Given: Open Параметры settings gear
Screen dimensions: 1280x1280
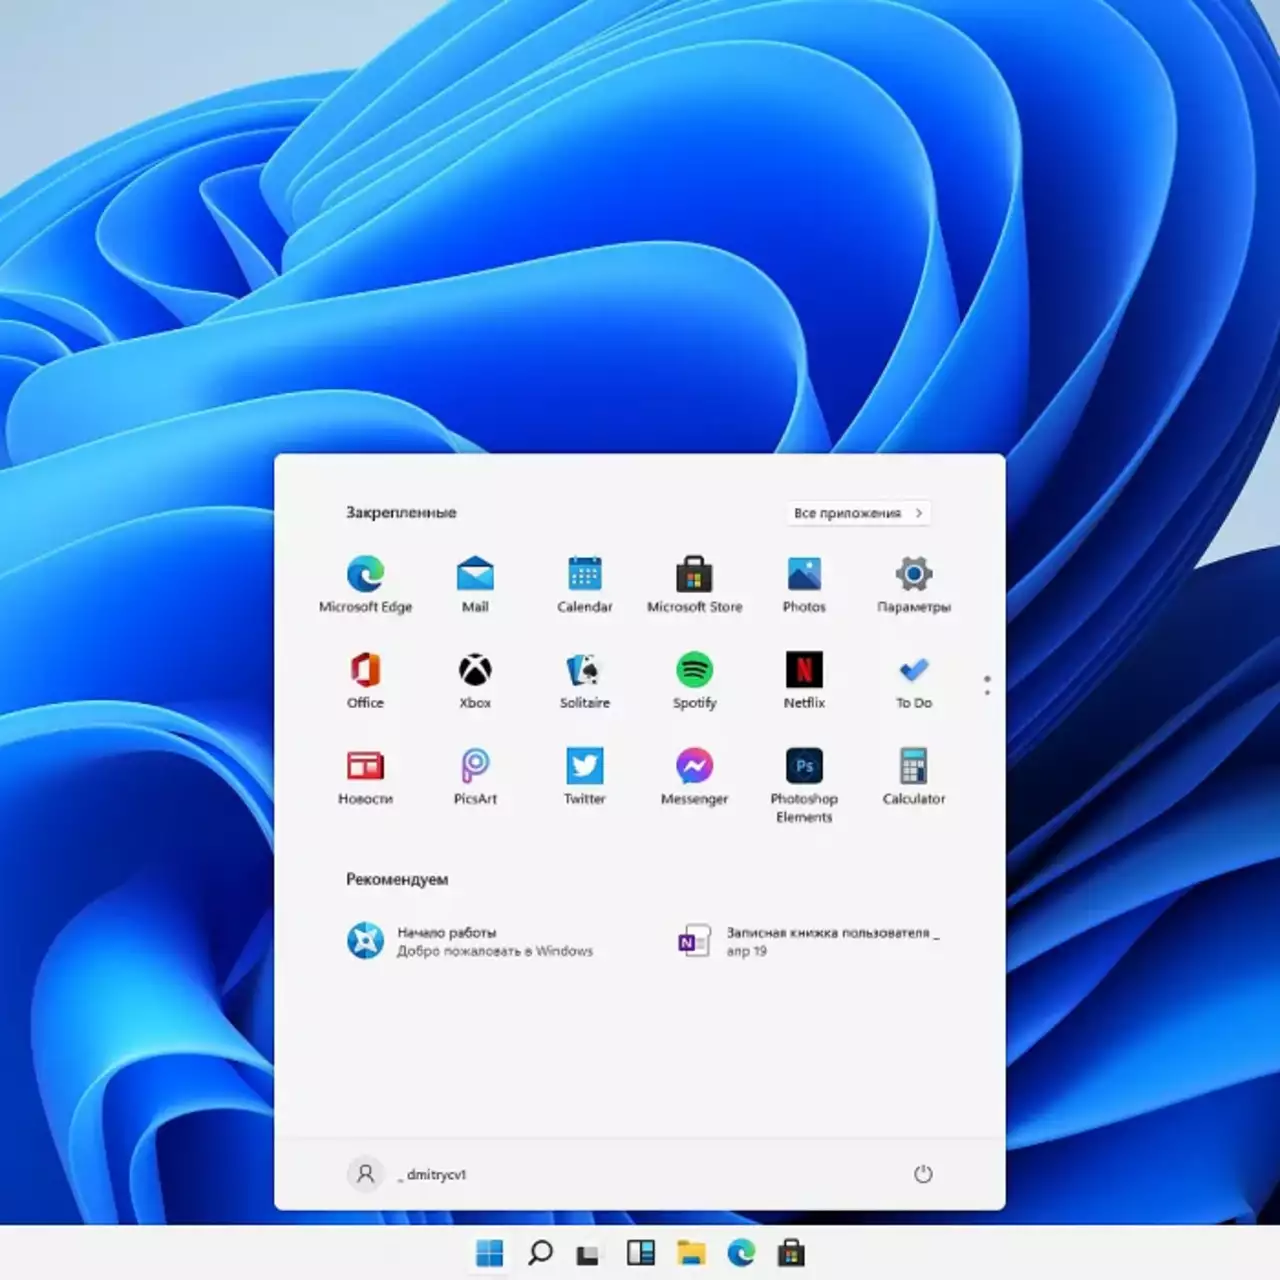Looking at the screenshot, I should click(x=914, y=584).
